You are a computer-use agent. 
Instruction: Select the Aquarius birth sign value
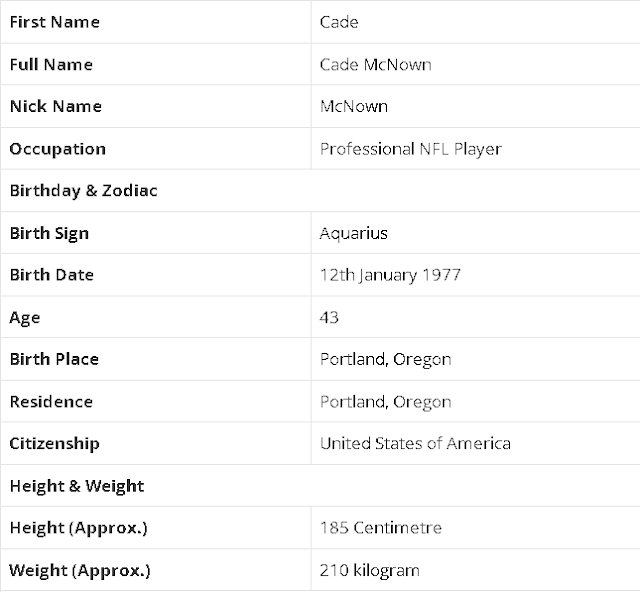(353, 233)
